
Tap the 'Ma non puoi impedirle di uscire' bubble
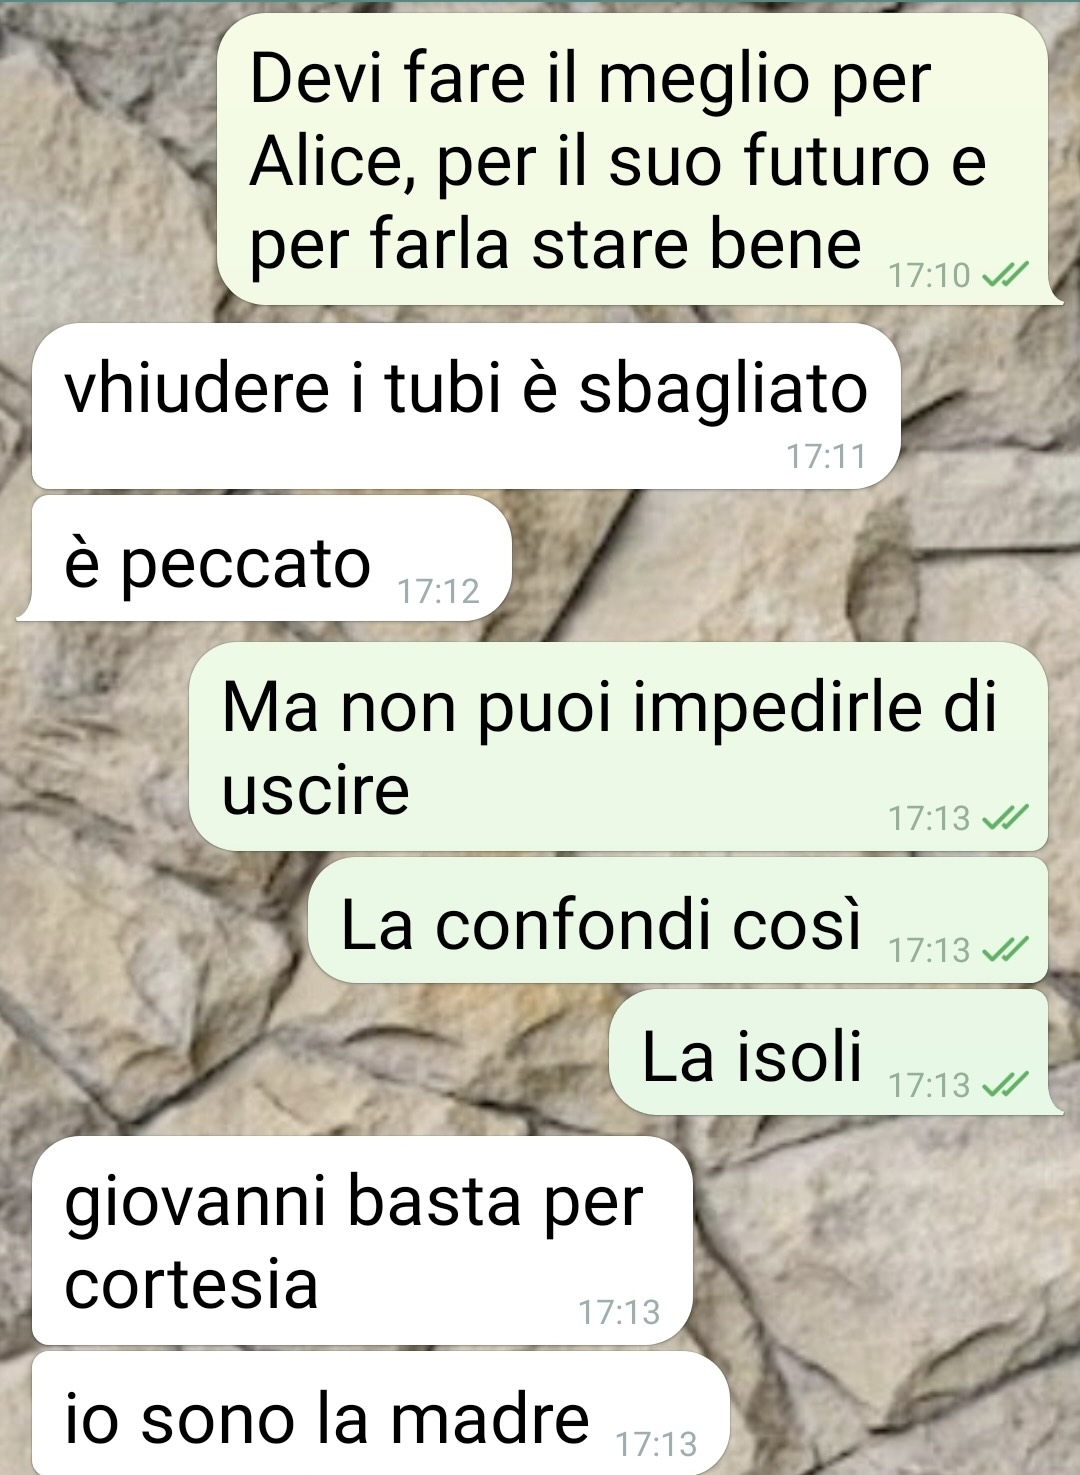click(x=618, y=747)
